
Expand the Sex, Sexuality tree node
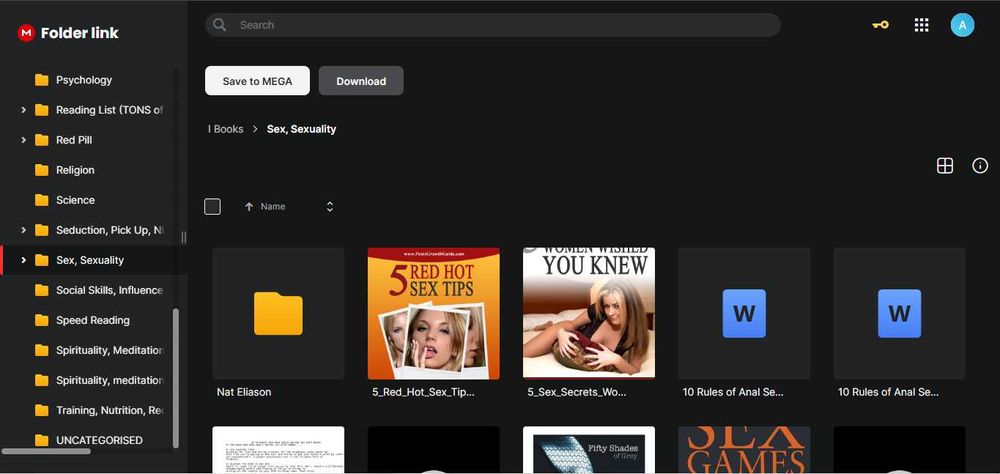point(23,260)
